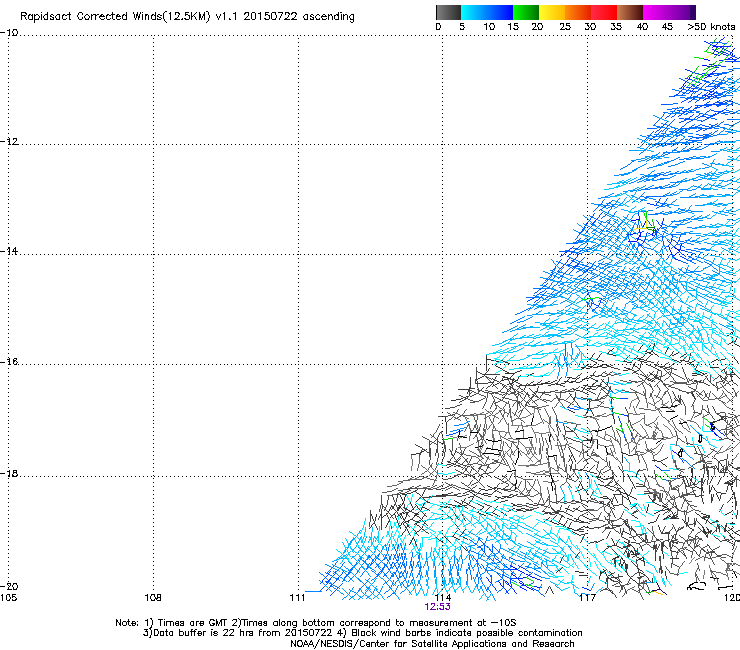The width and height of the screenshot is (740, 650).
Task: Pick the brown 35–40 knots legend segment
Action: click(630, 12)
